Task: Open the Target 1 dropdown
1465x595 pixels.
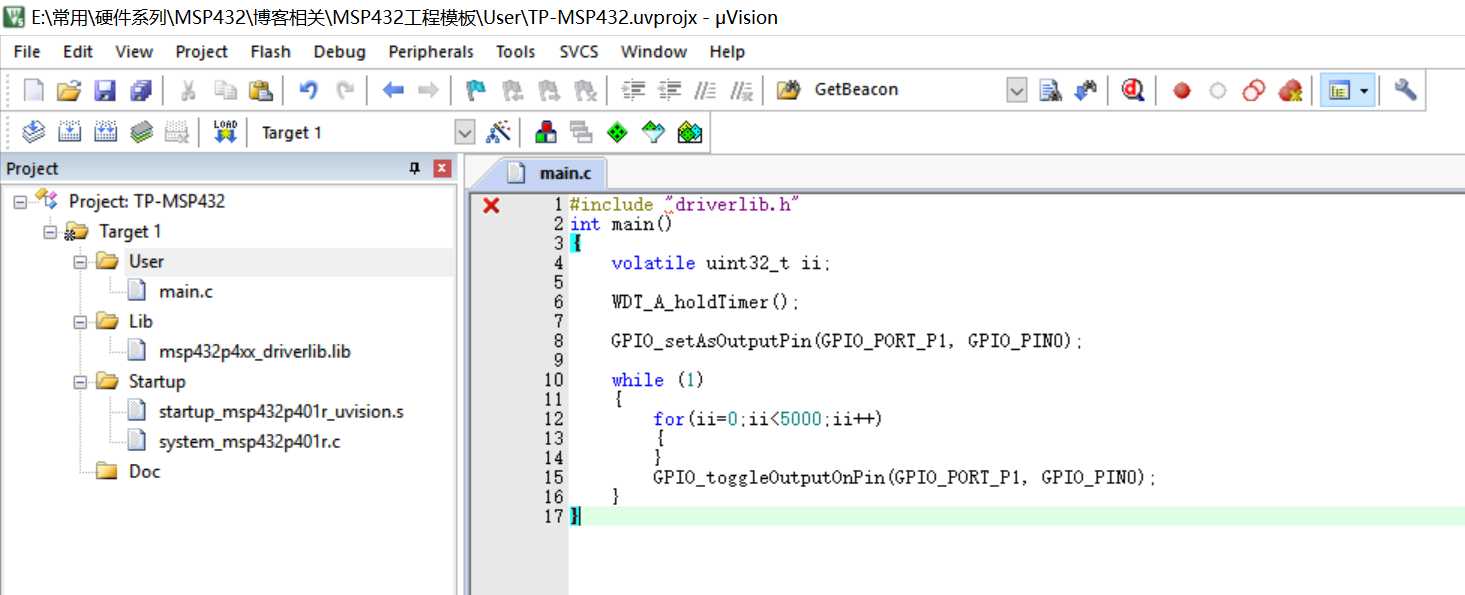Action: [464, 132]
